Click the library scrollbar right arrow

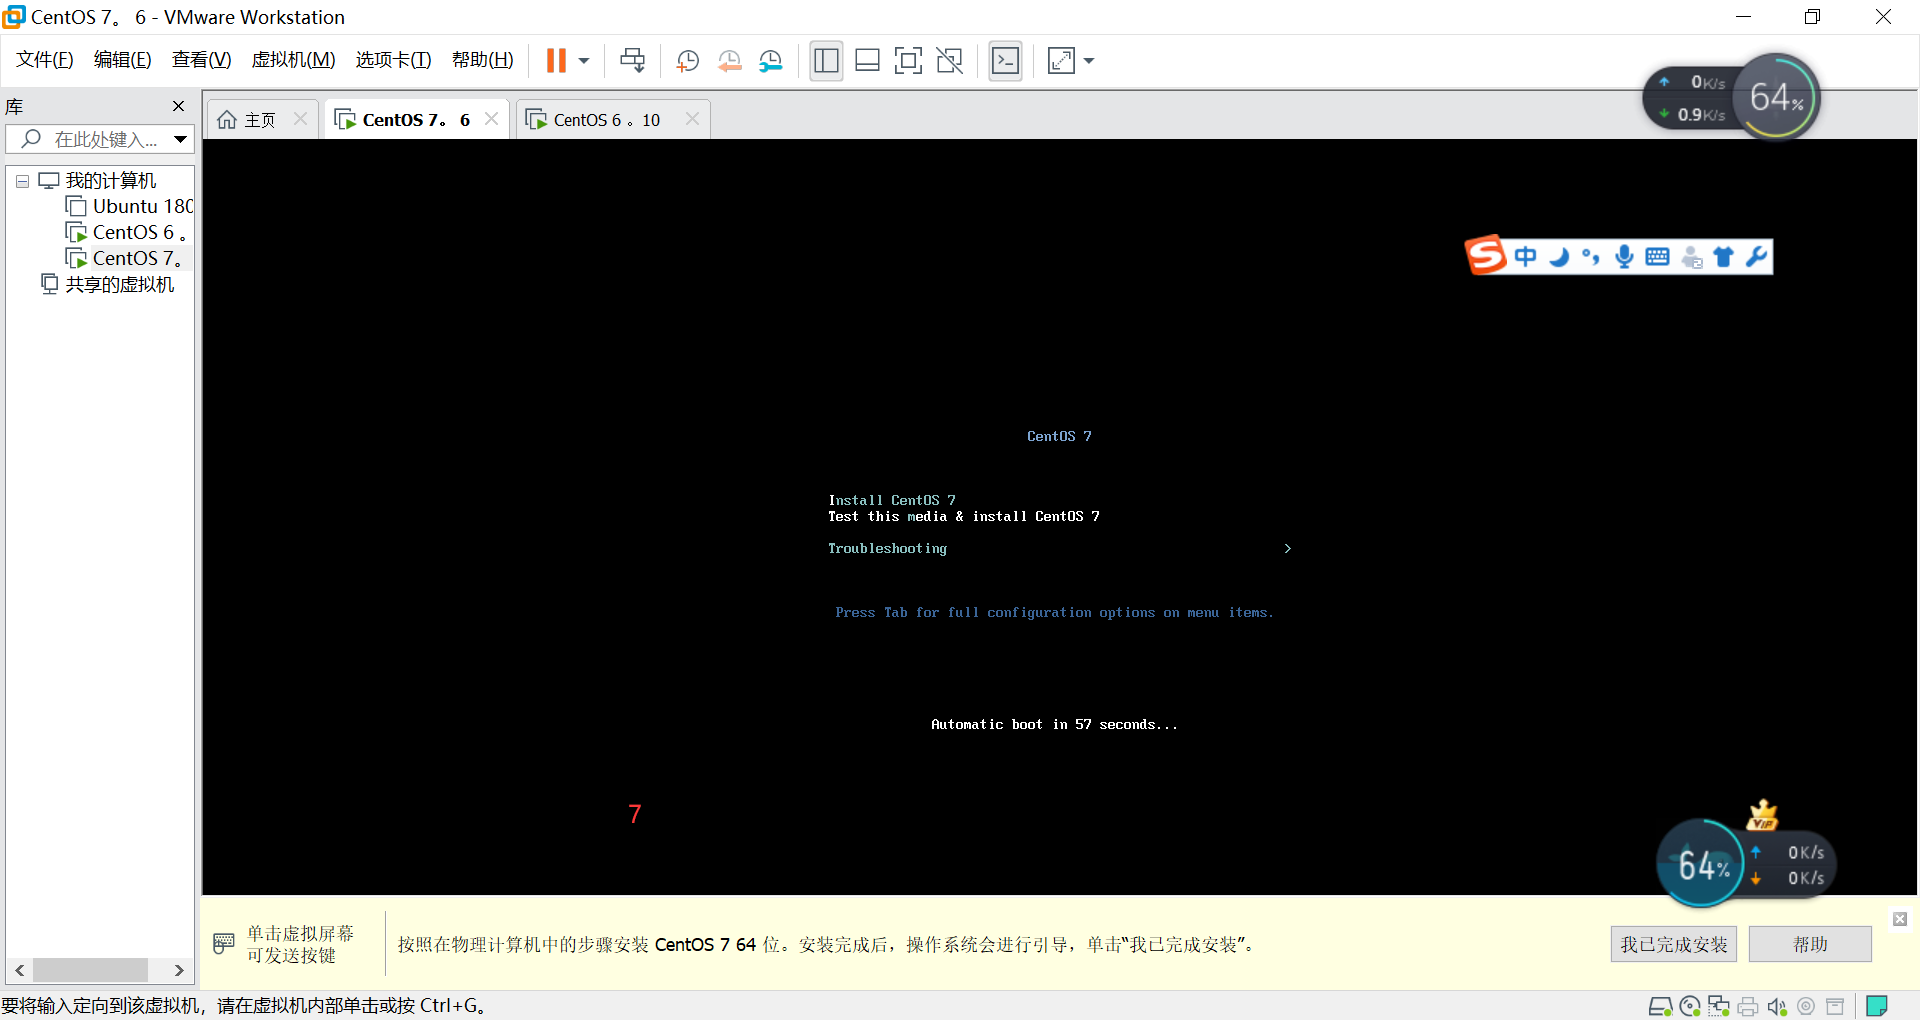178,970
